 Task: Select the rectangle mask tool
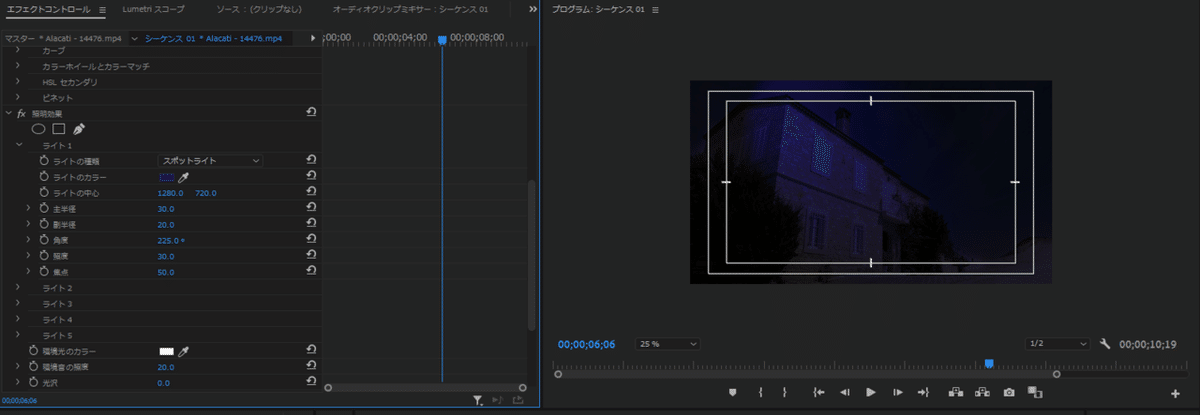pyautogui.click(x=59, y=129)
